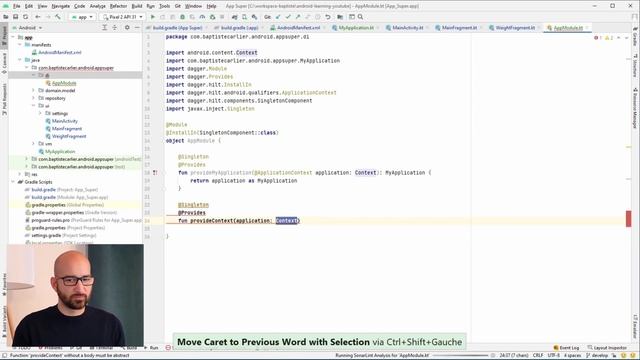The image size is (640, 360).
Task: Click the SonarLint analysis progress bar
Action: (459, 356)
